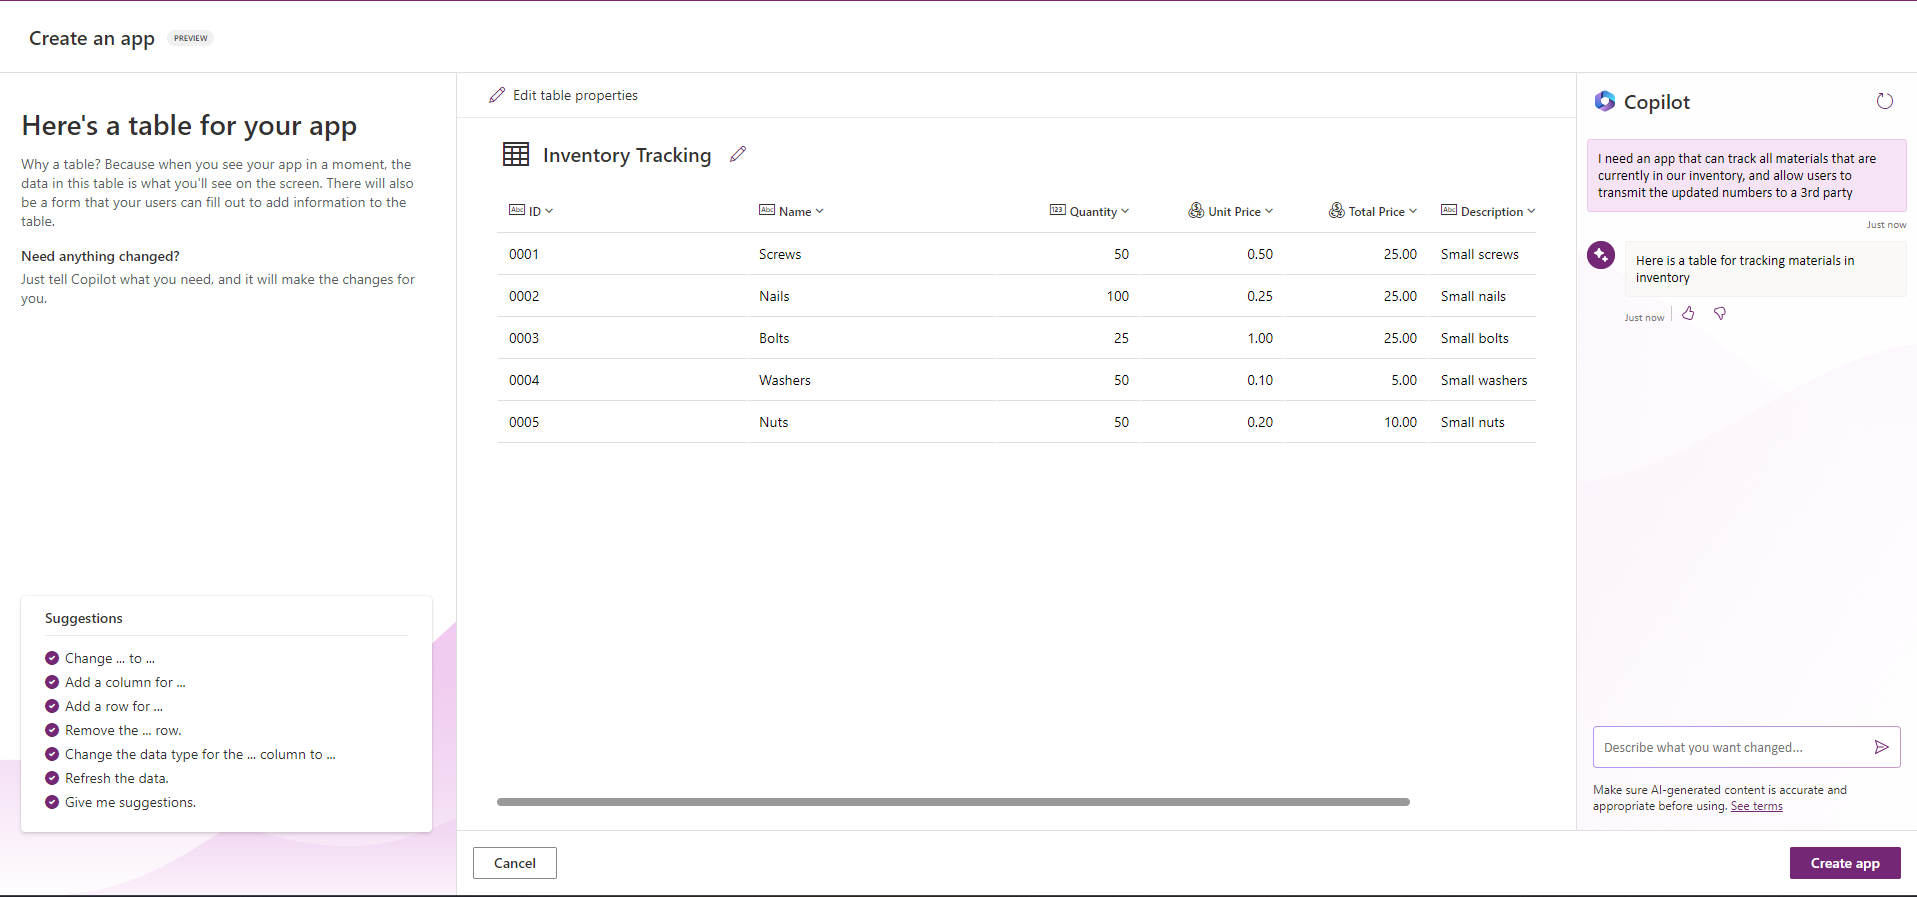
Task: Click the Copilot refresh icon
Action: point(1884,101)
